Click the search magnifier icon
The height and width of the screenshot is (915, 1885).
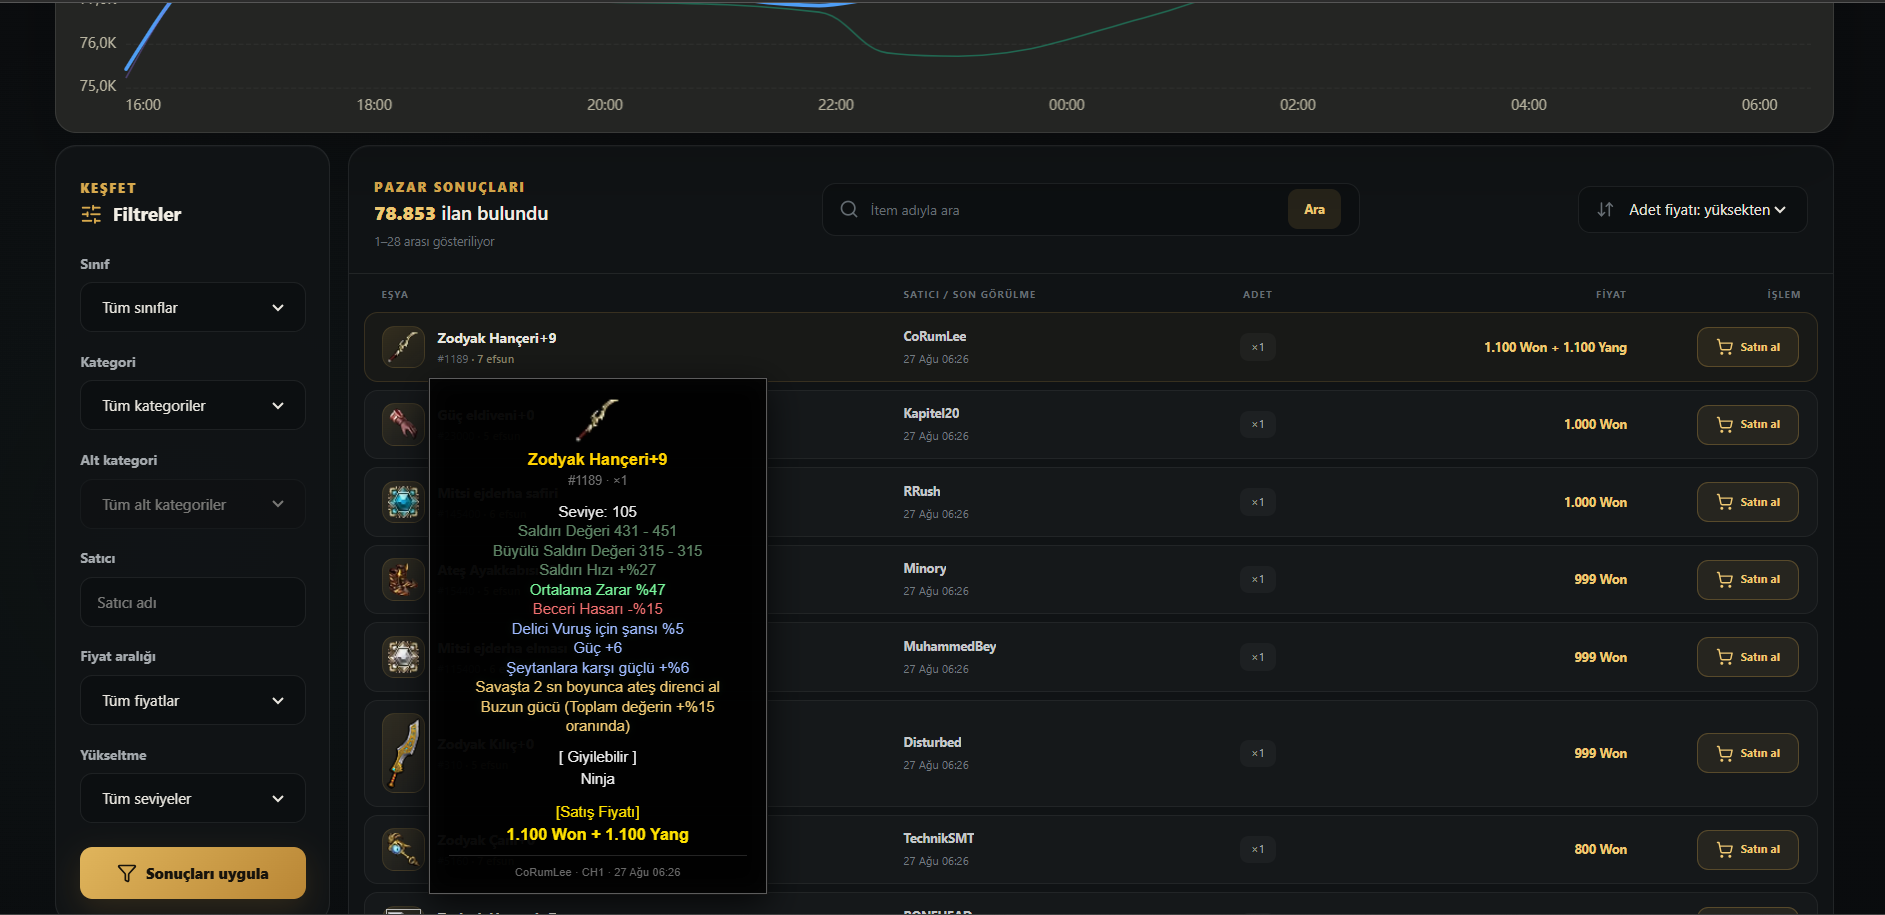pos(849,209)
